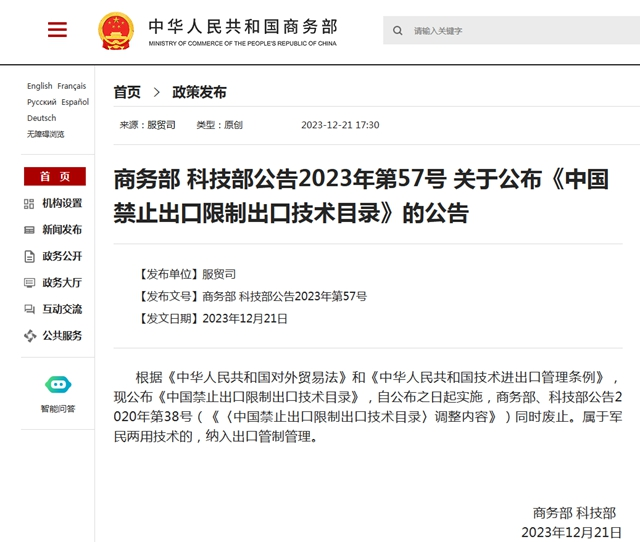Click the 政策发布 breadcrumb link
The width and height of the screenshot is (640, 542).
coord(199,92)
